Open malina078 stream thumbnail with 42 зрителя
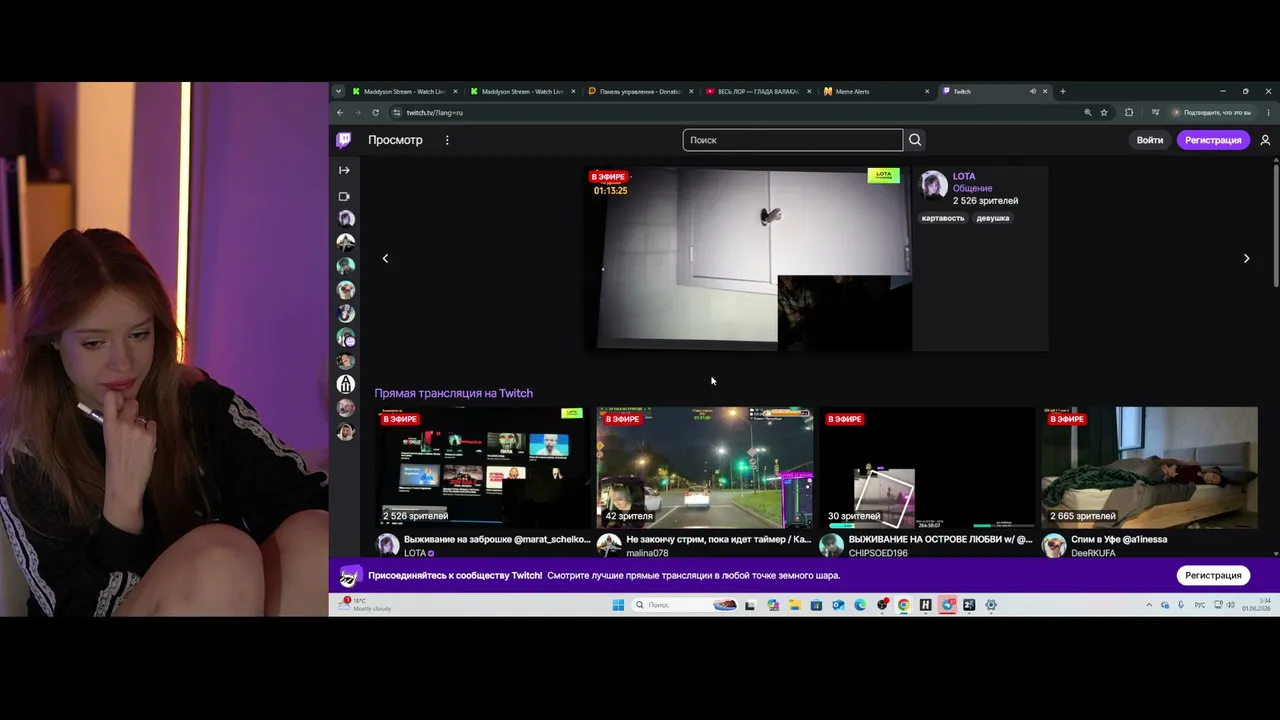This screenshot has height=720, width=1280. click(705, 467)
